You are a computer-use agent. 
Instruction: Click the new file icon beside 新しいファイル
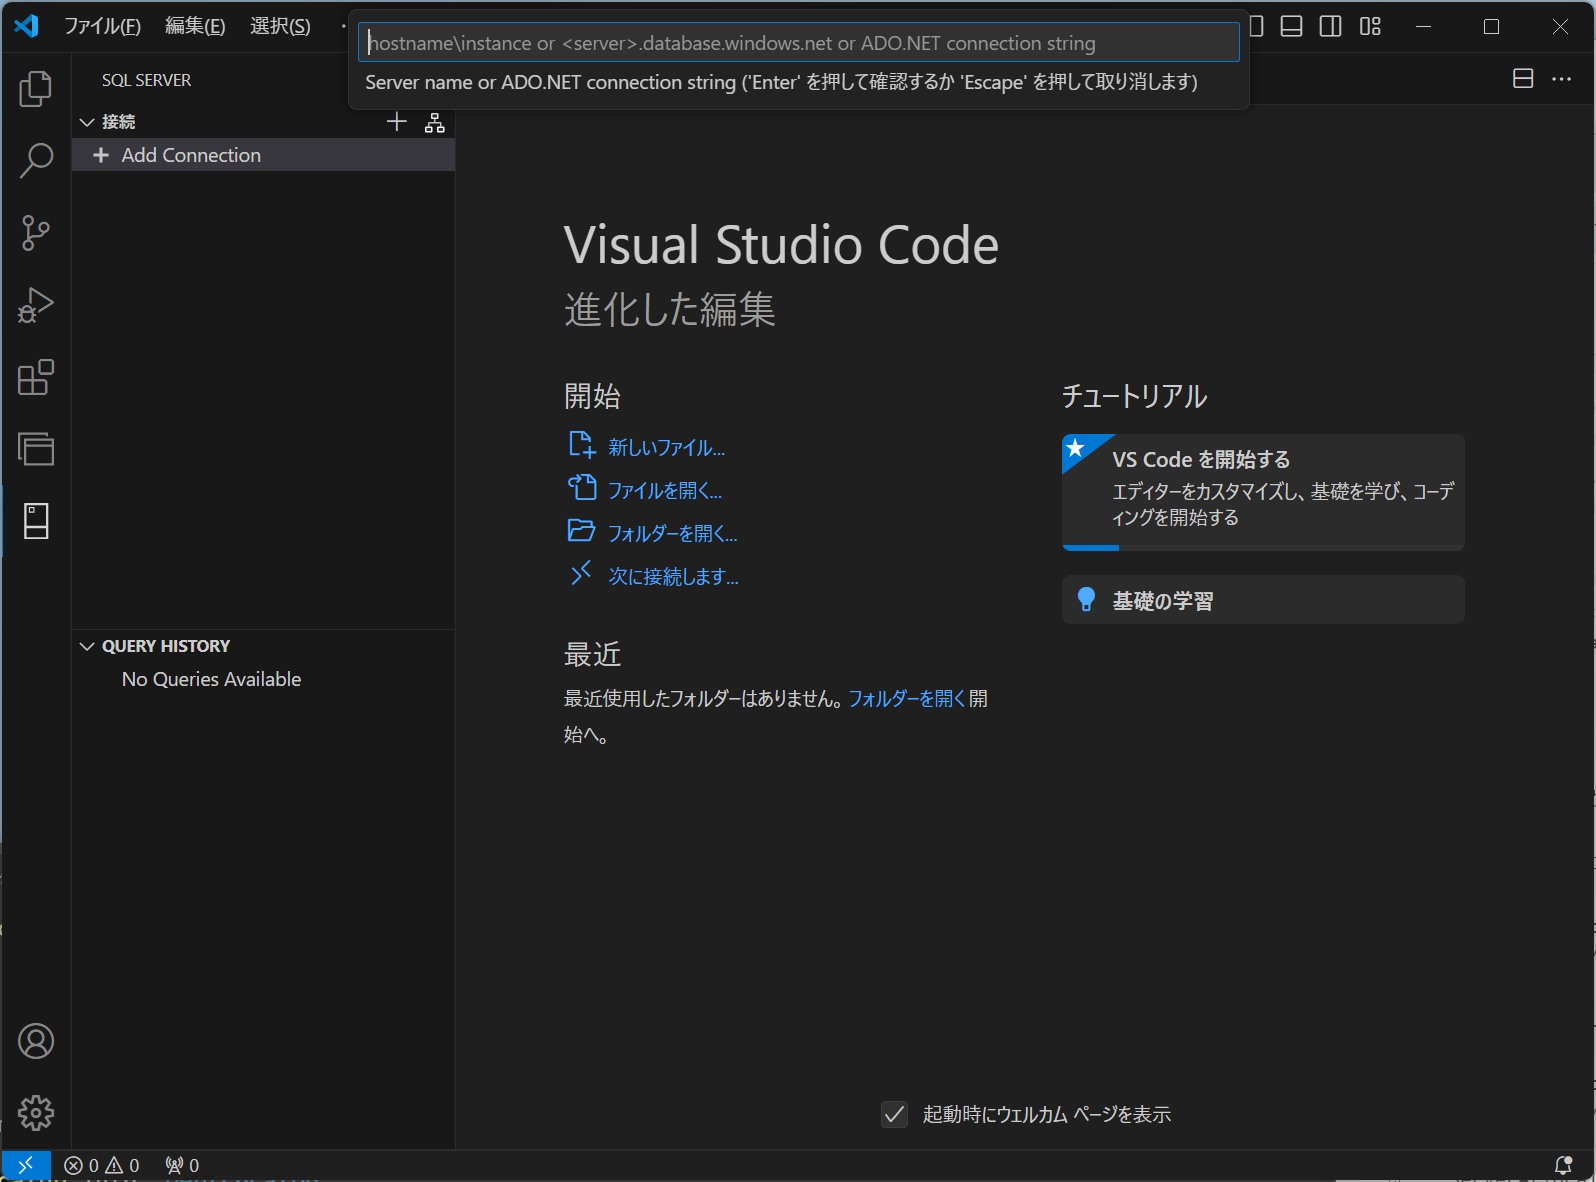point(582,445)
